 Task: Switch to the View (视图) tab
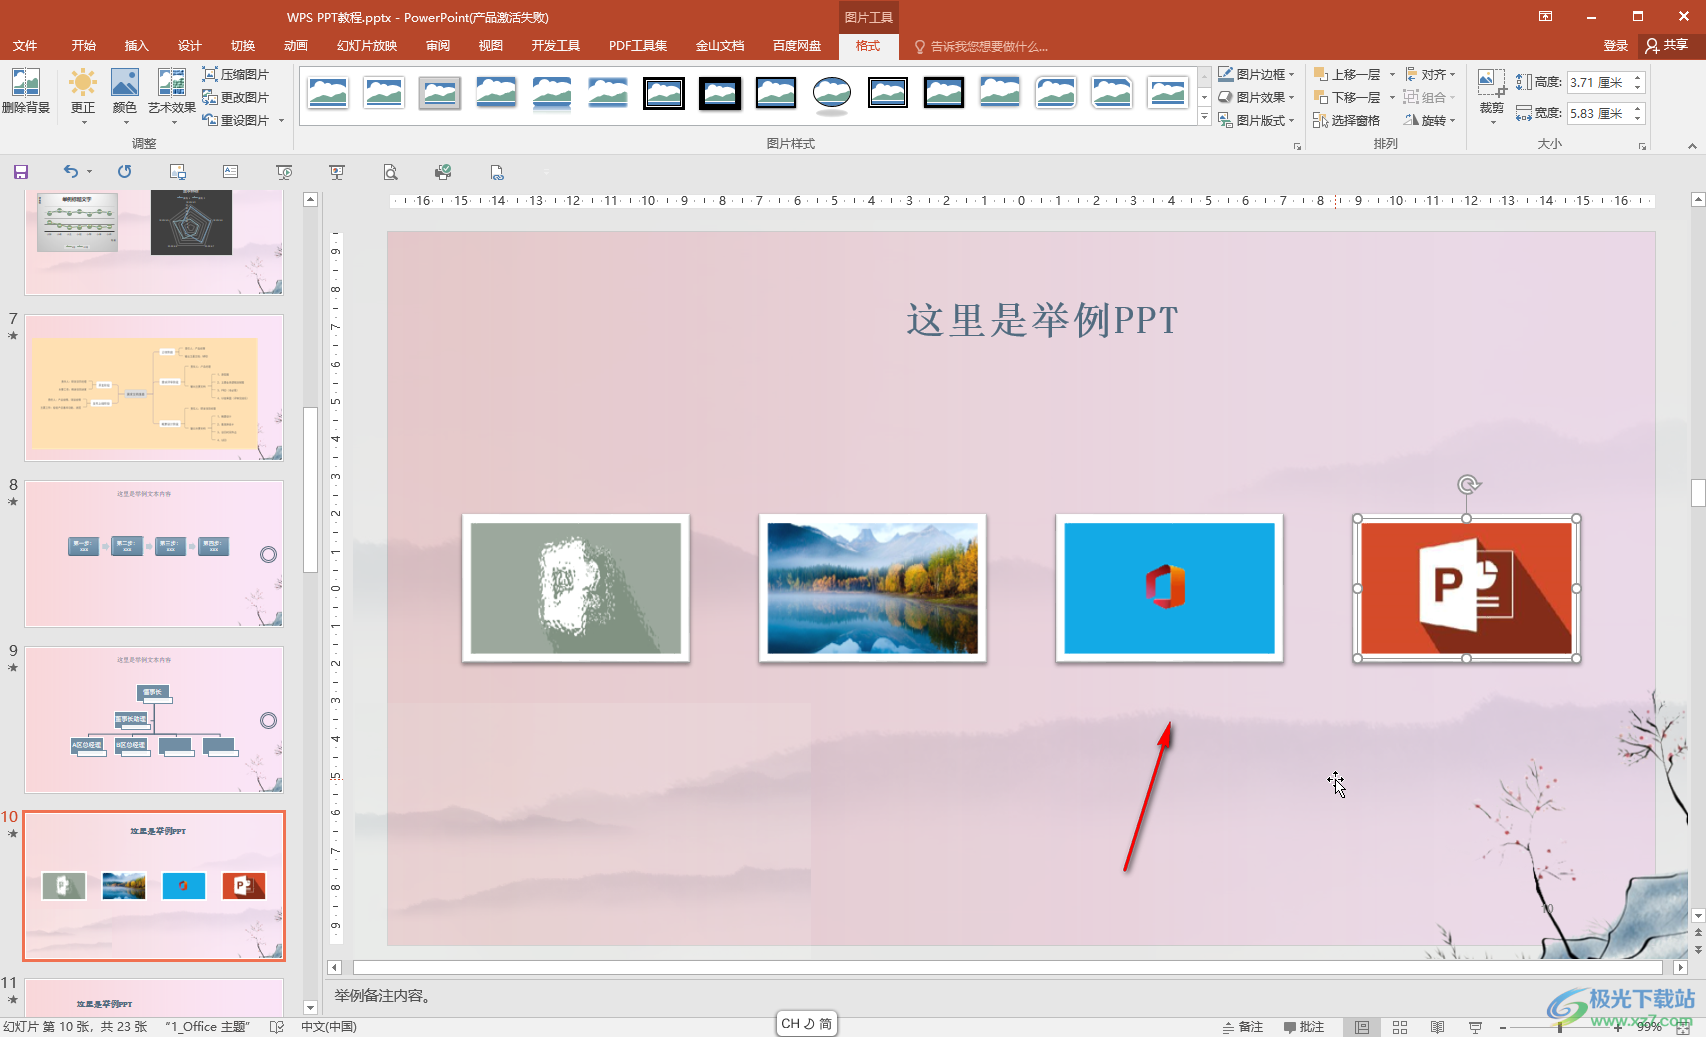[490, 46]
